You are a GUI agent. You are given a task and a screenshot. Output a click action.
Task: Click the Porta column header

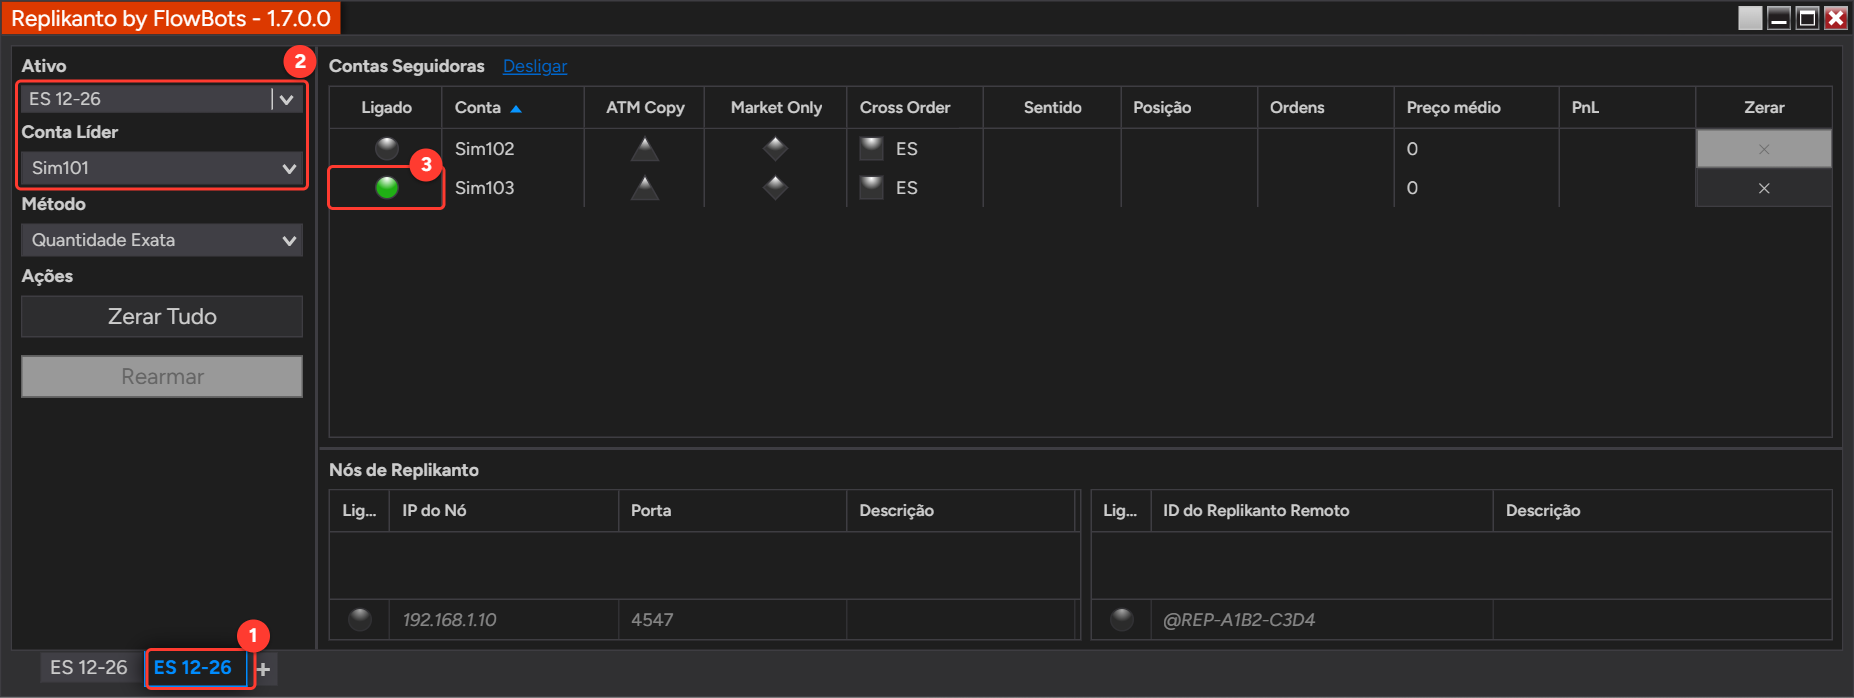pyautogui.click(x=732, y=510)
